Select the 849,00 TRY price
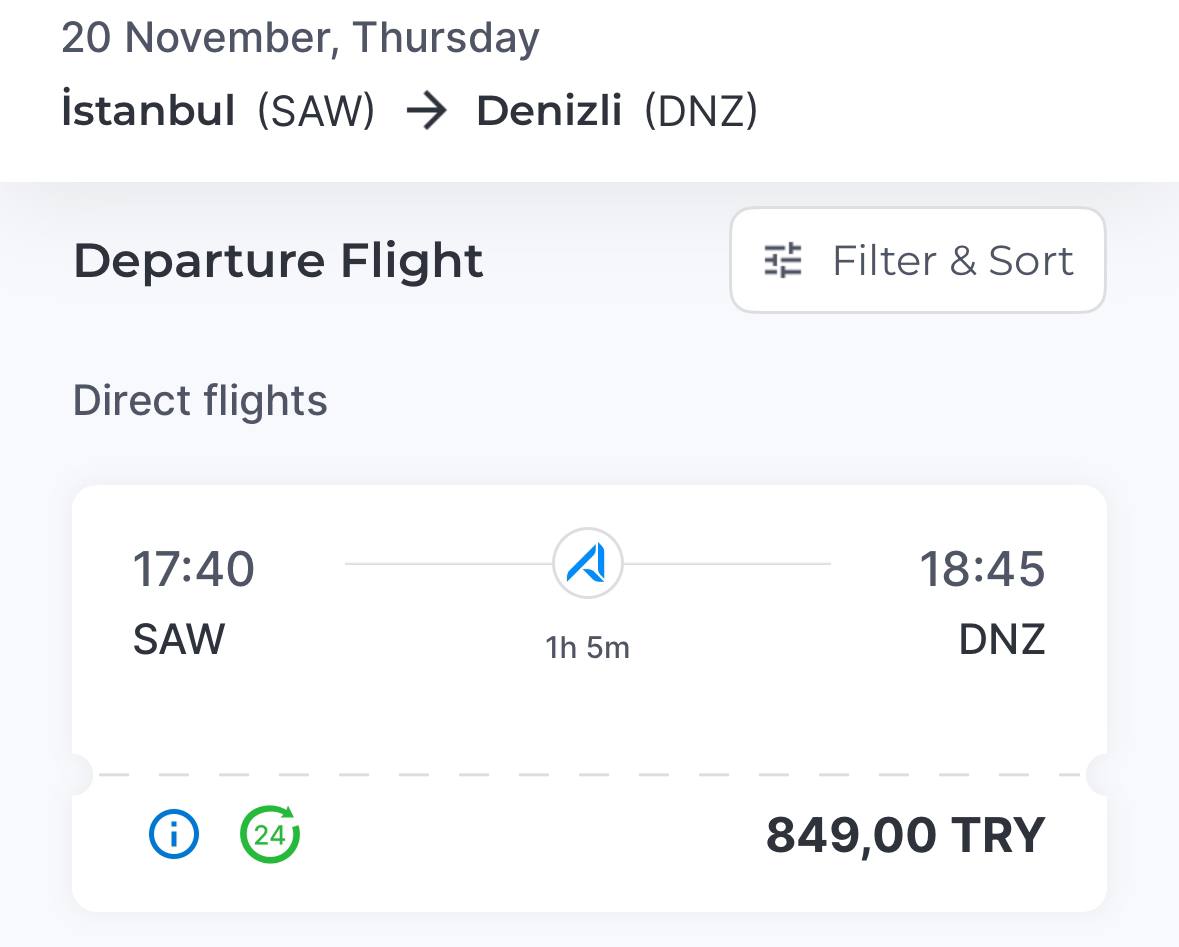Viewport: 1179px width, 947px height. 905,835
